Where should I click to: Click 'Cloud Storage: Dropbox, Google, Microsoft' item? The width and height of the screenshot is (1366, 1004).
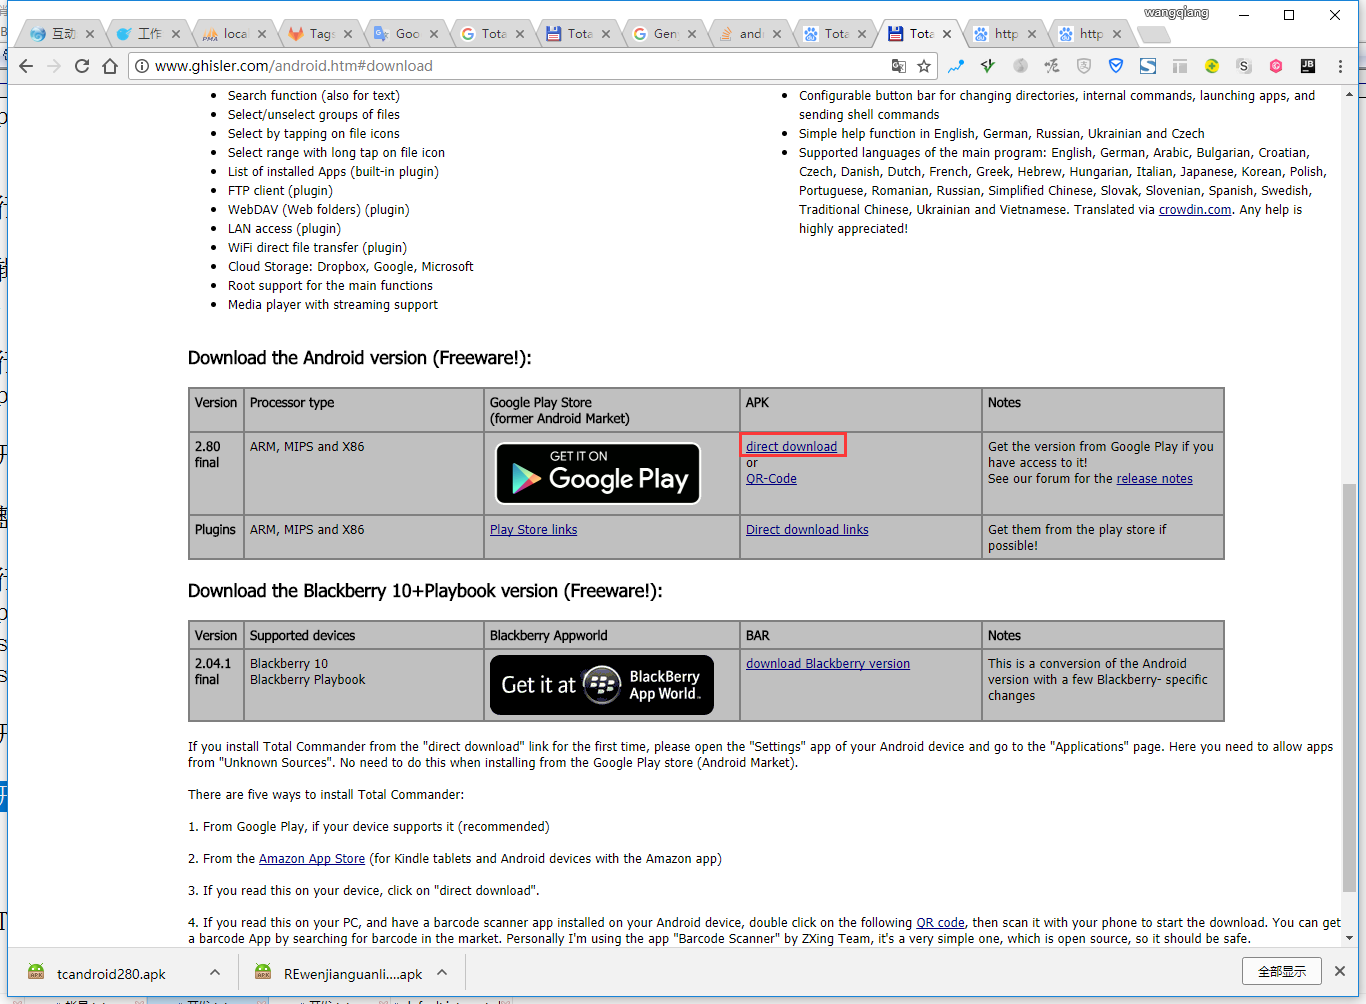(x=351, y=266)
